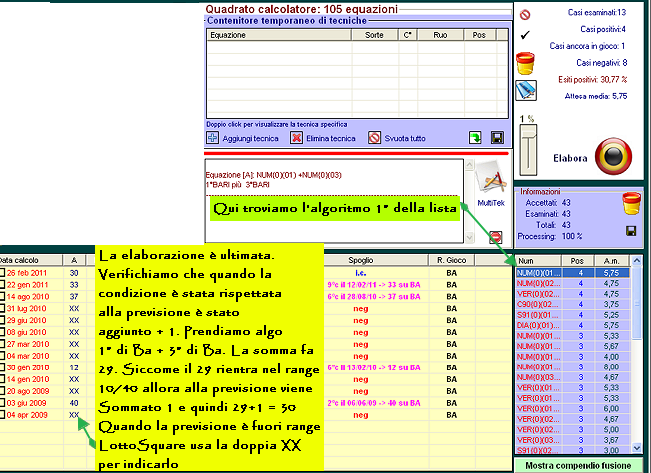Screen dimensions: 651x473
Task: Tick the checkbox for 04 apr 2009
Action: 2,414
